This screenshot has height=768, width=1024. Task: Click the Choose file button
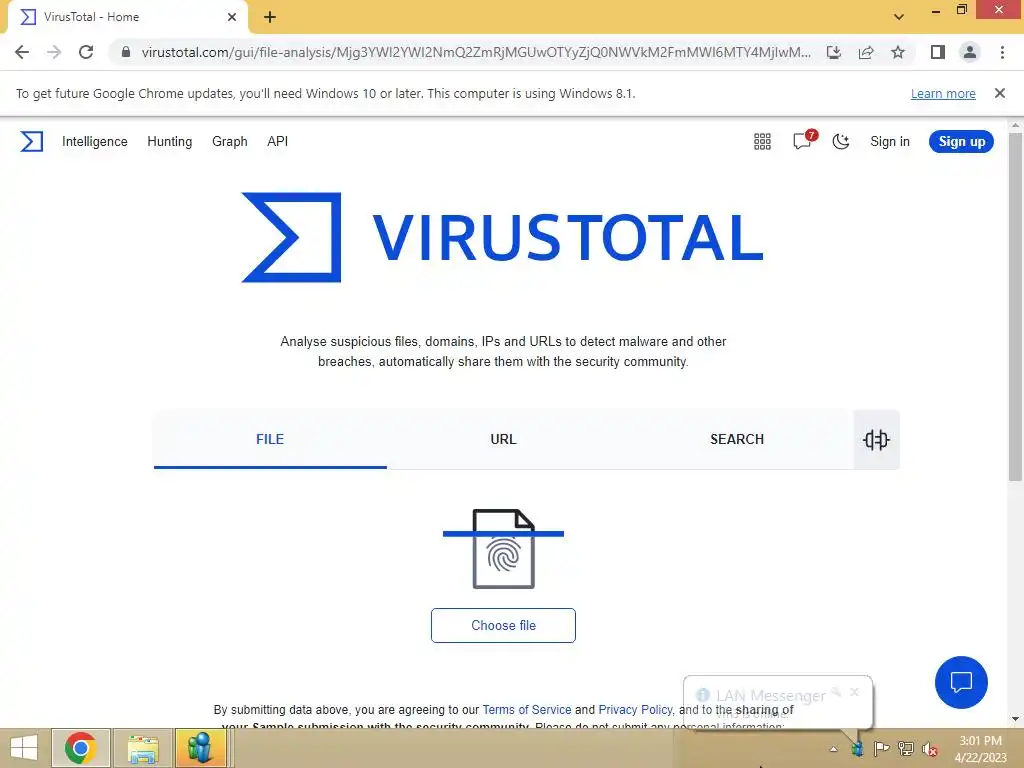(x=504, y=626)
